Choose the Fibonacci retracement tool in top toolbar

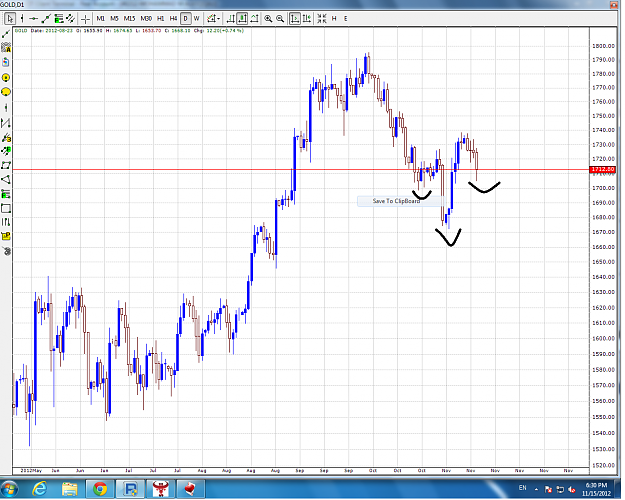point(59,19)
